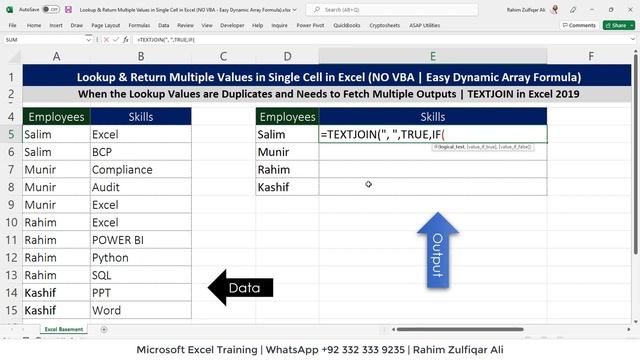
Task: Open the Inquire ribbon tab
Action: click(x=280, y=25)
